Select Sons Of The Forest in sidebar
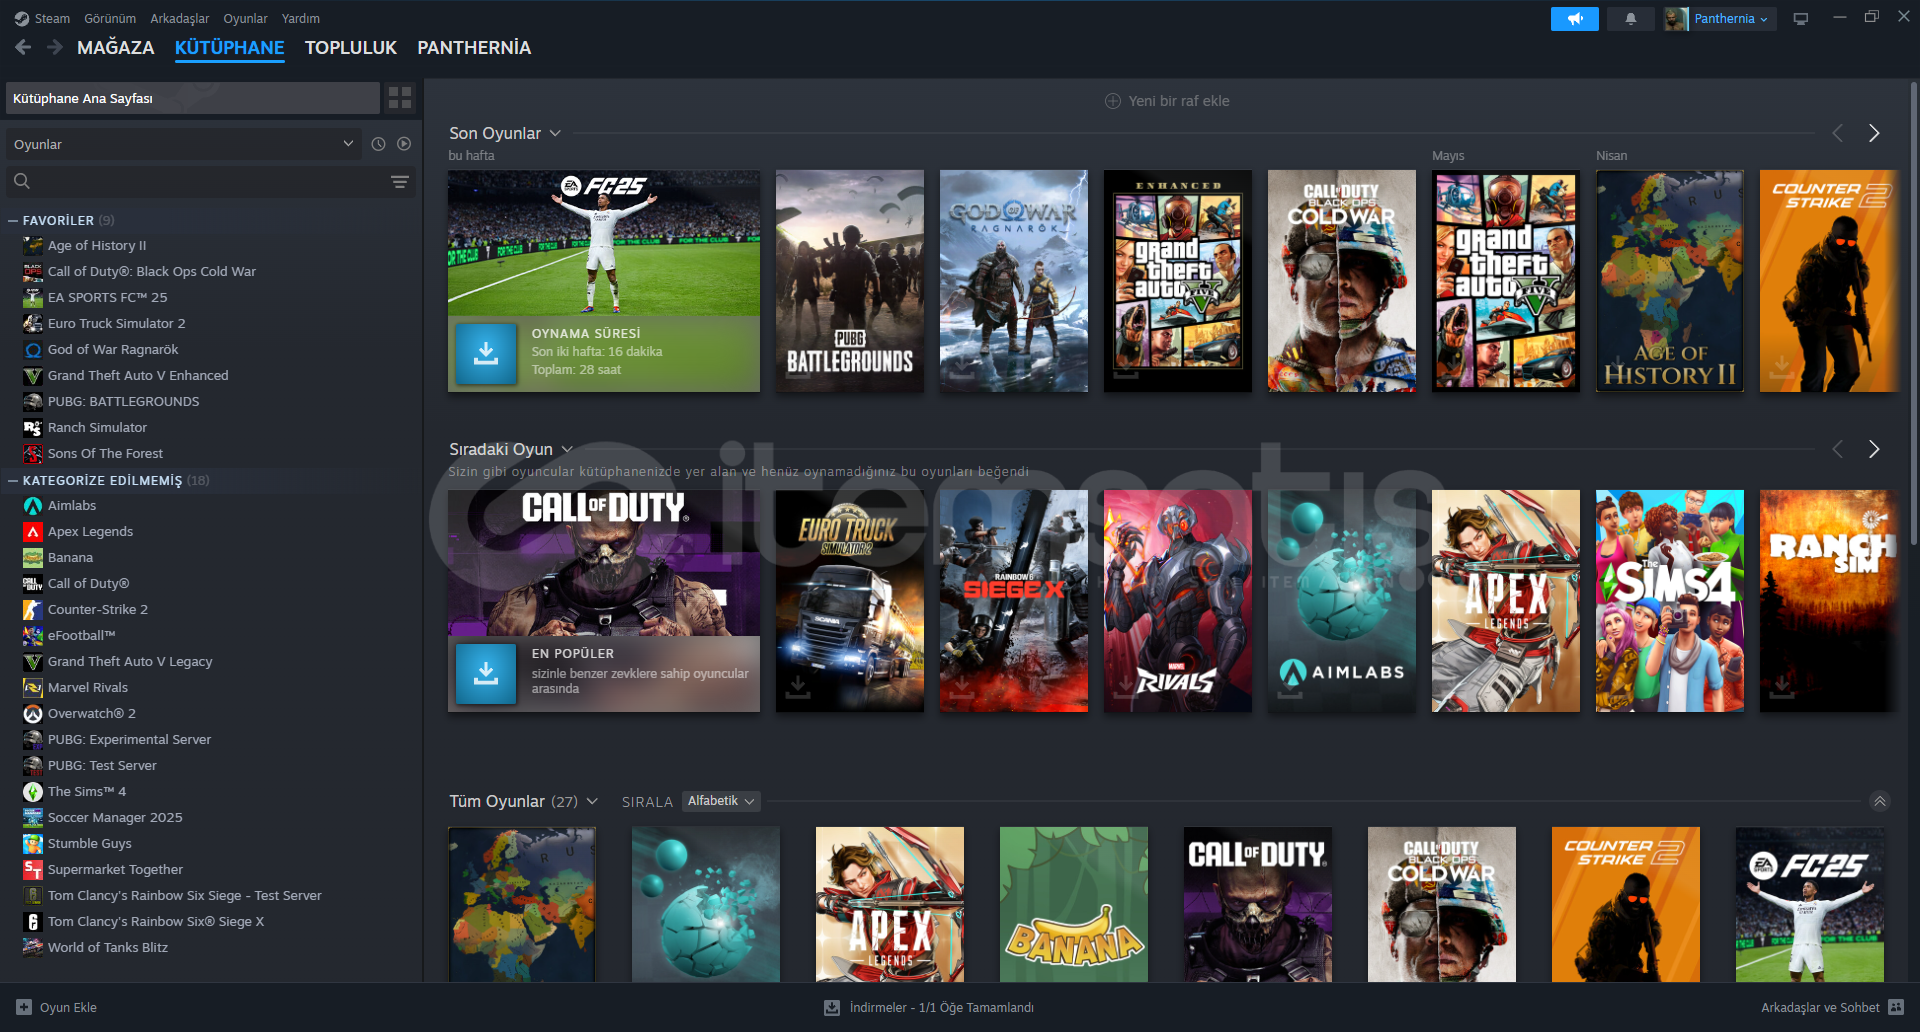 coord(105,454)
